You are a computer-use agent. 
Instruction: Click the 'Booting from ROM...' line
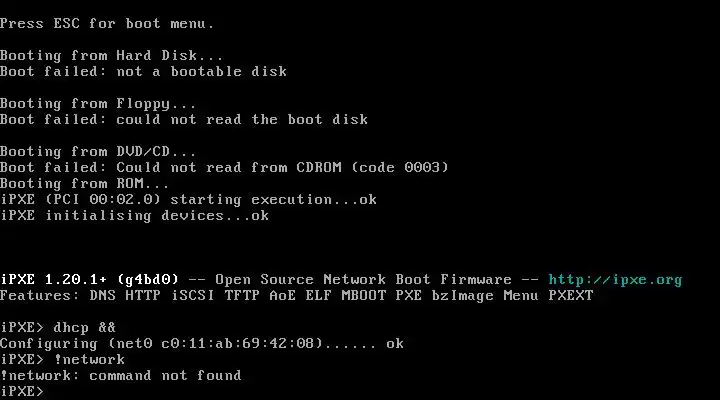coord(84,184)
